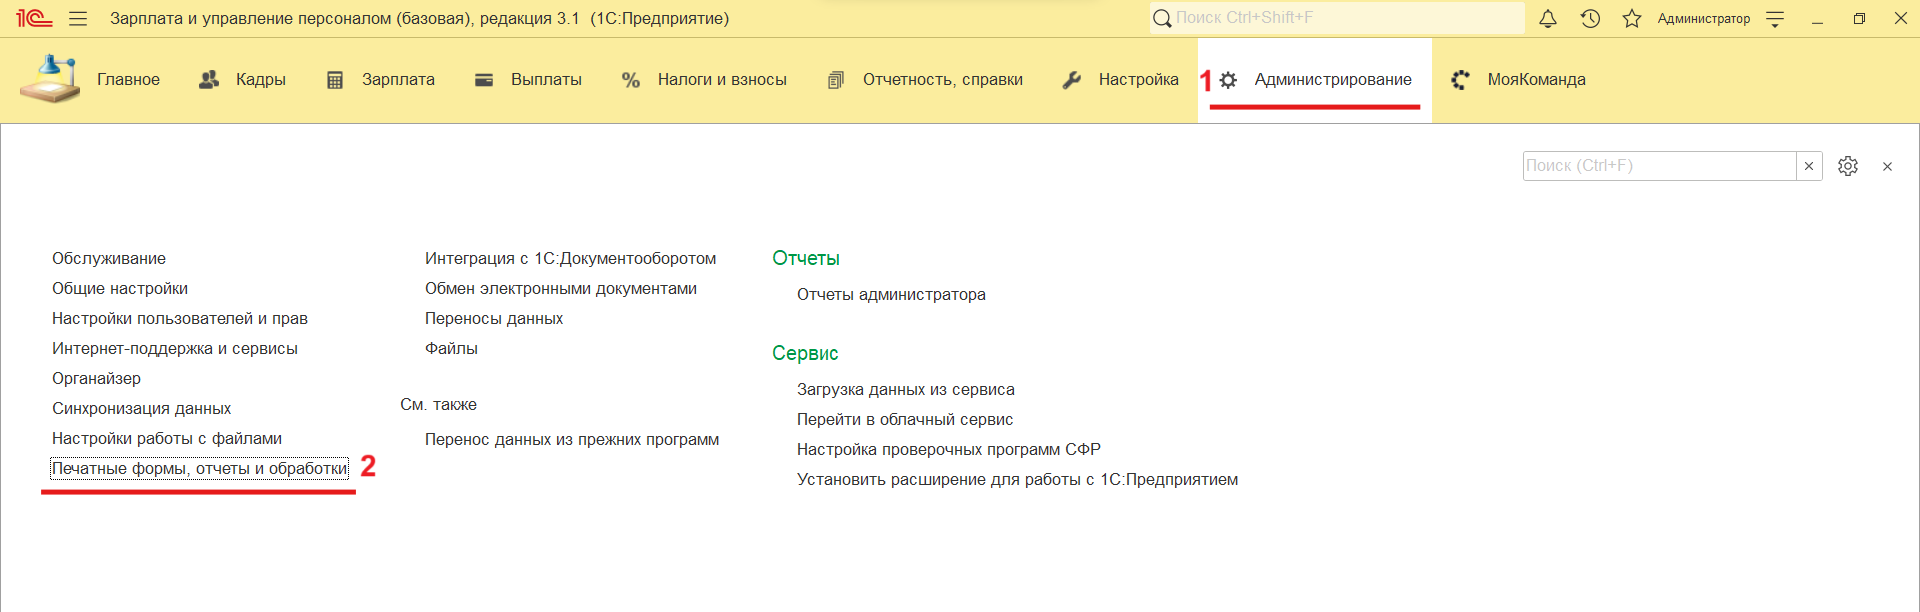Close the Администрирование section panel
This screenshot has width=1920, height=612.
[1887, 167]
